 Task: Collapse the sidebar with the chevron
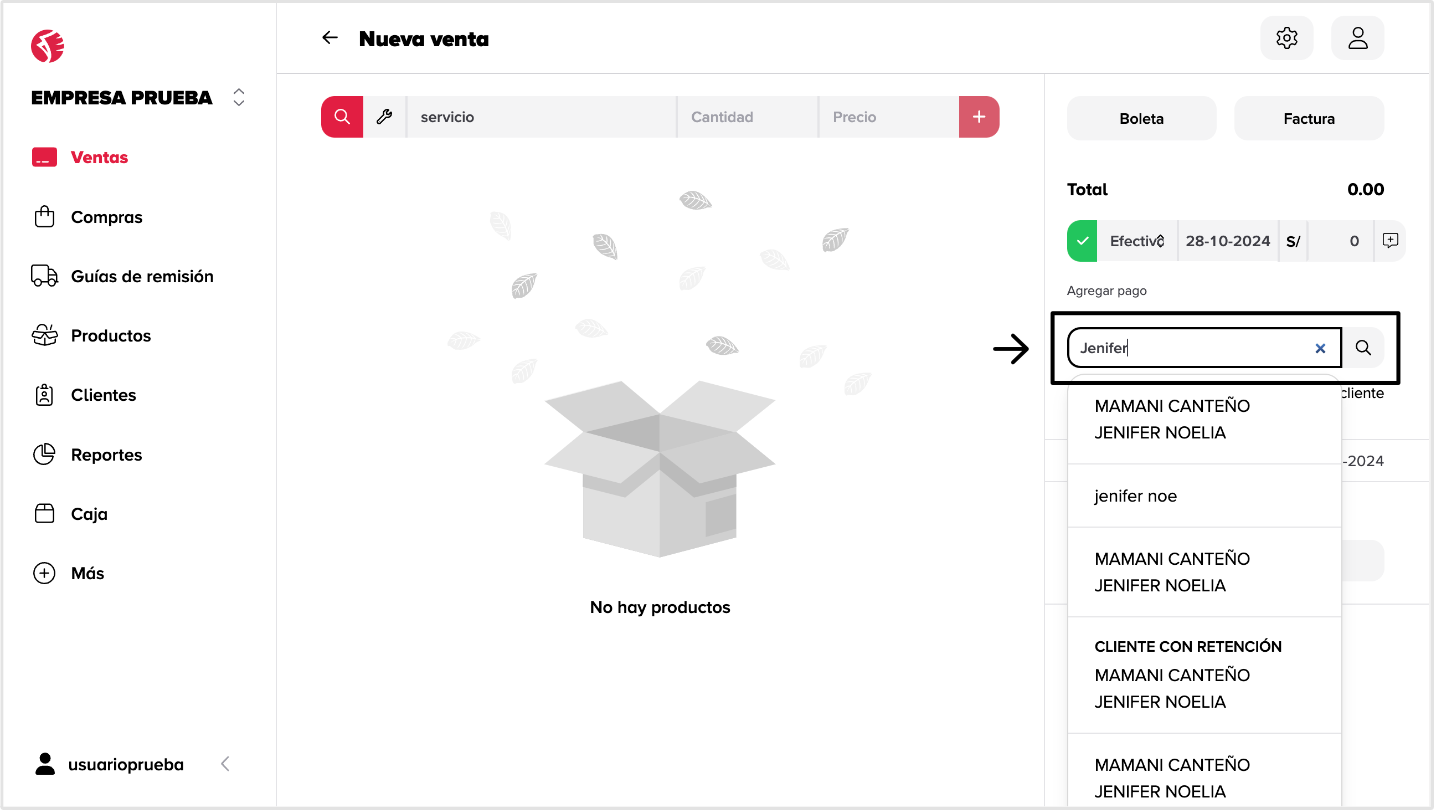(x=225, y=764)
